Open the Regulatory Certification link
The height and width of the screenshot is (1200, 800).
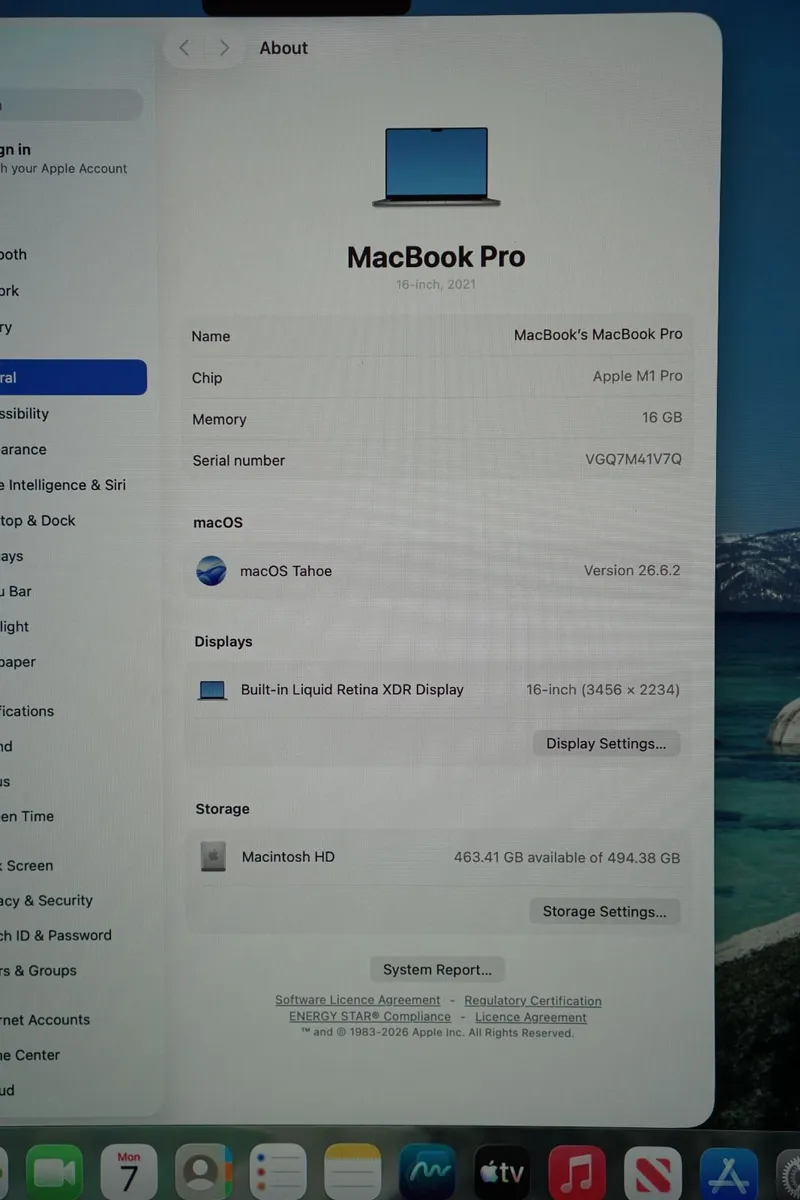click(533, 1001)
